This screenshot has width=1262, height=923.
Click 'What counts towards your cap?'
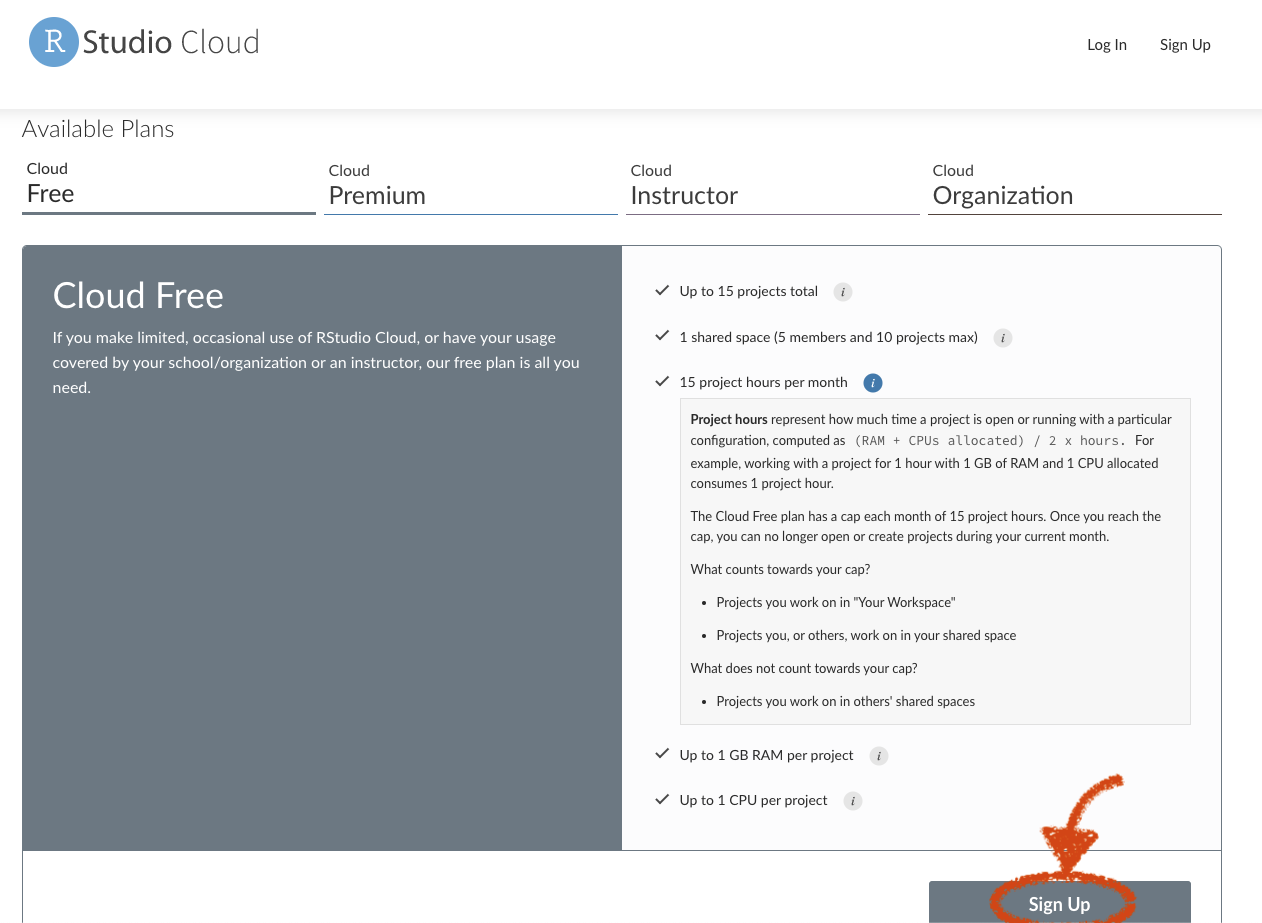point(780,570)
